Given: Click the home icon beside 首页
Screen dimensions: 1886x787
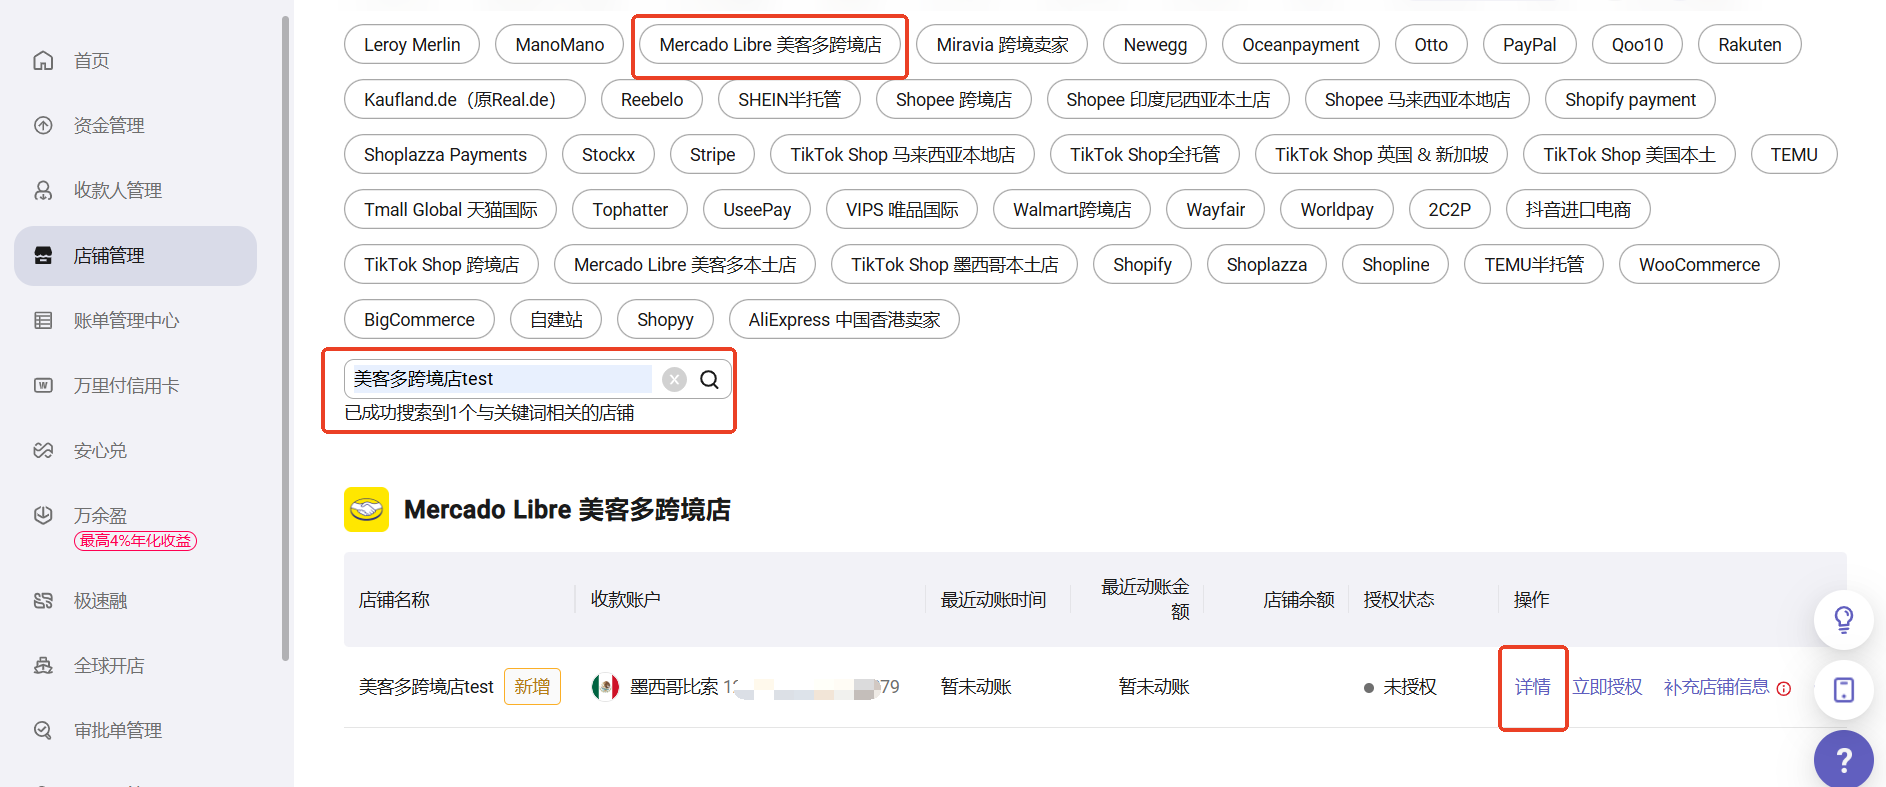Looking at the screenshot, I should [43, 61].
